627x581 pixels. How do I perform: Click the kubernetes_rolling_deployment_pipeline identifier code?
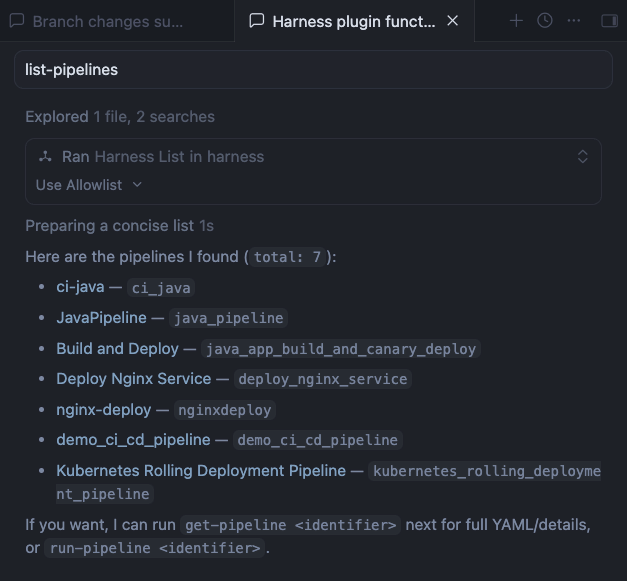point(484,471)
